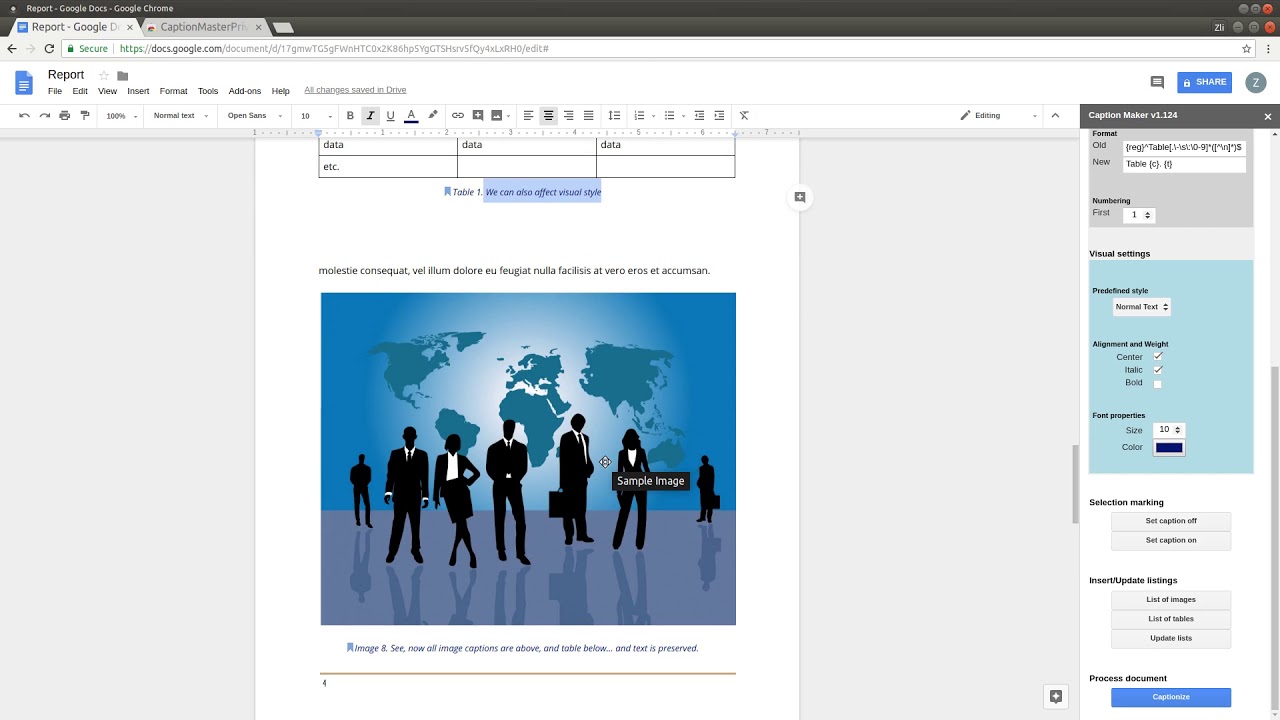
Task: Center align the selected text
Action: pyautogui.click(x=548, y=116)
